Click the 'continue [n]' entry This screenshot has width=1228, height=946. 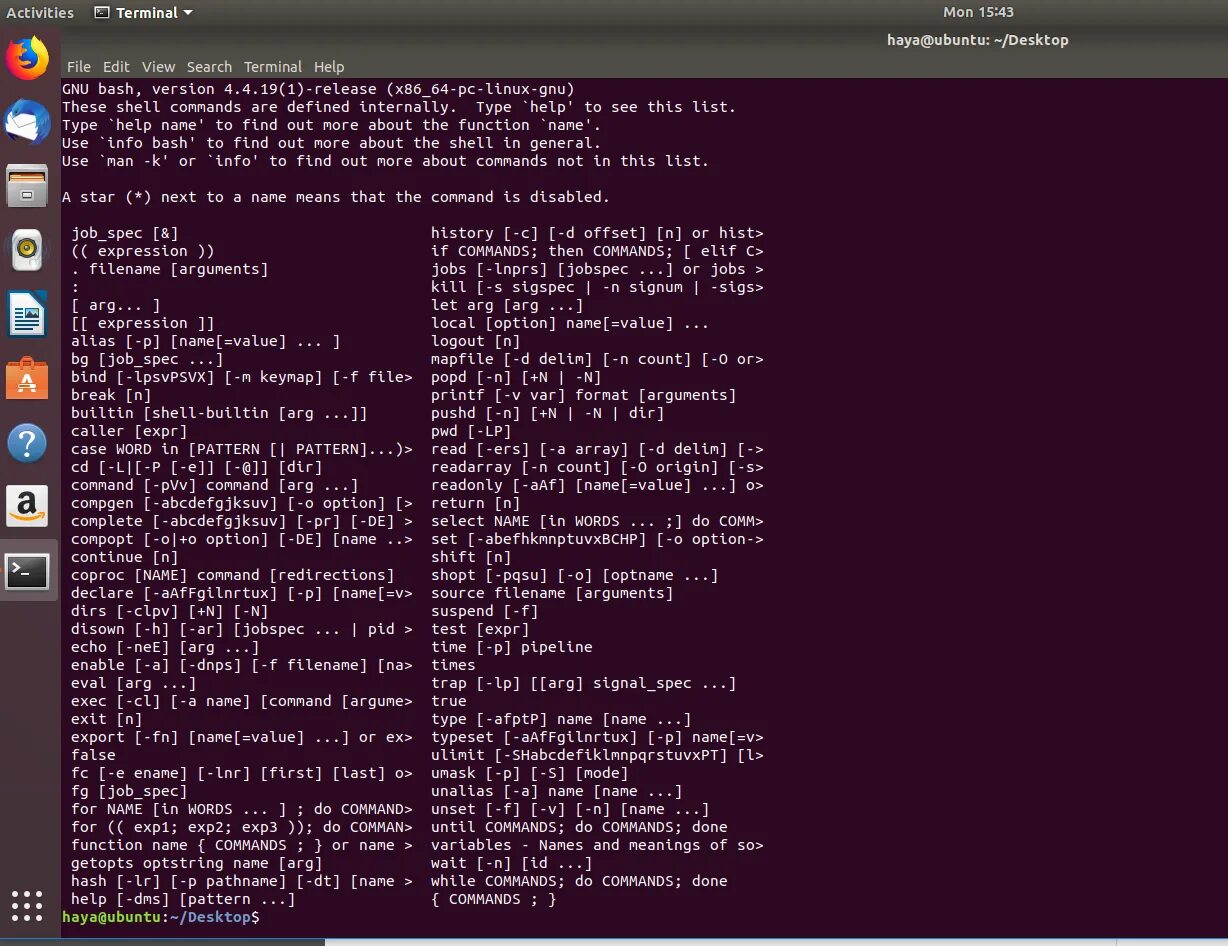point(125,557)
